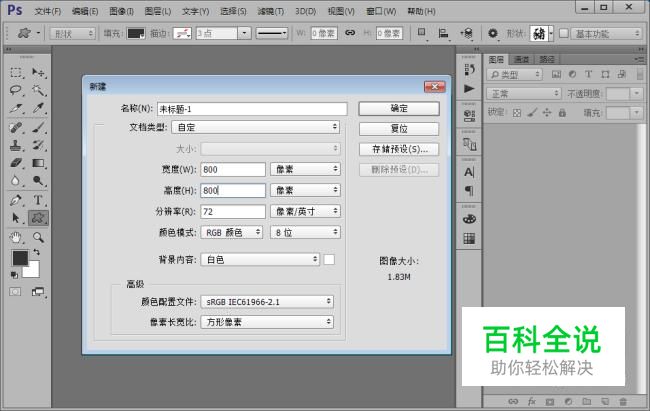
Task: Open the pixel aspect ratio dropdown
Action: (x=267, y=322)
